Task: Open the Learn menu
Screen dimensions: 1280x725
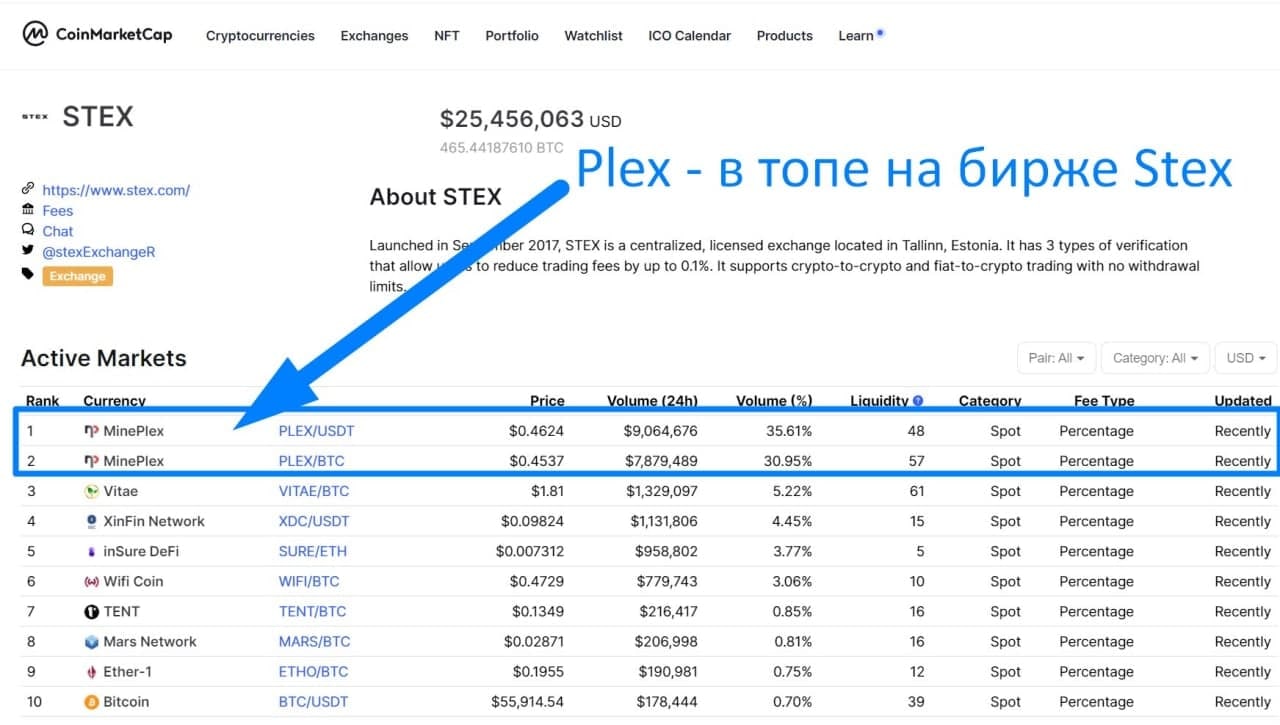Action: click(856, 35)
